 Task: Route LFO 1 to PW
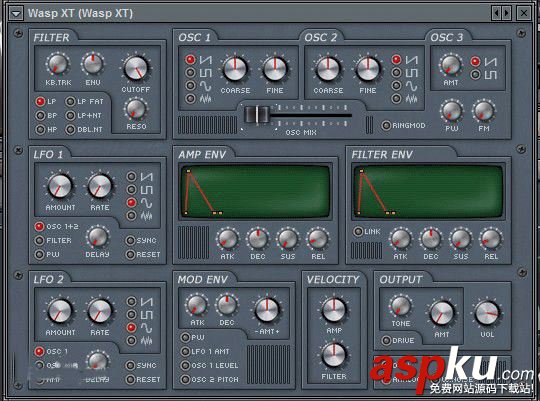[x=40, y=254]
